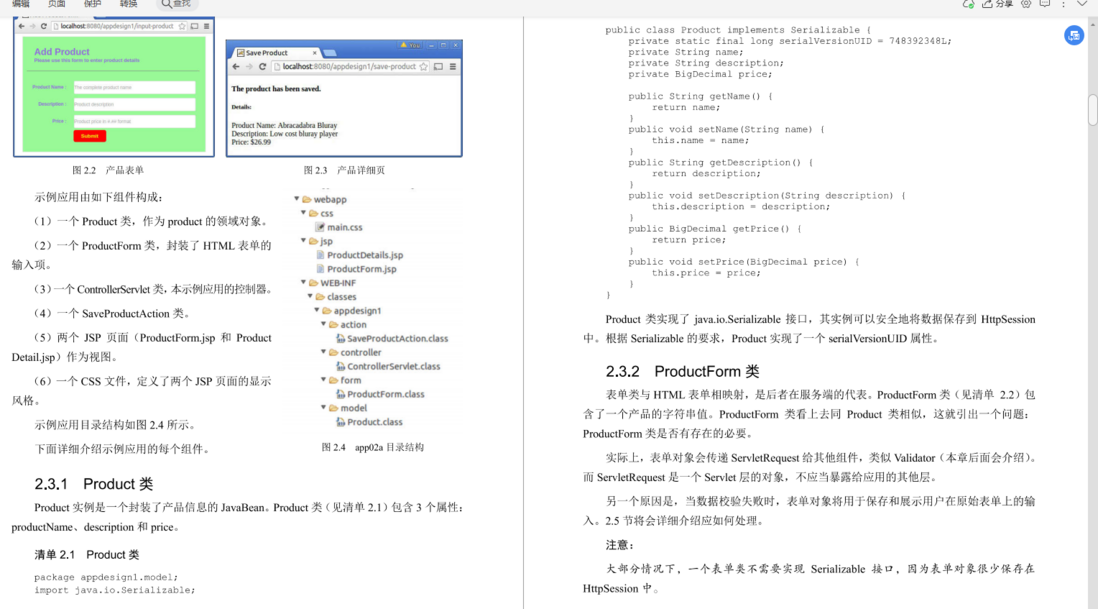Collapse the classes folder triangle

point(310,296)
